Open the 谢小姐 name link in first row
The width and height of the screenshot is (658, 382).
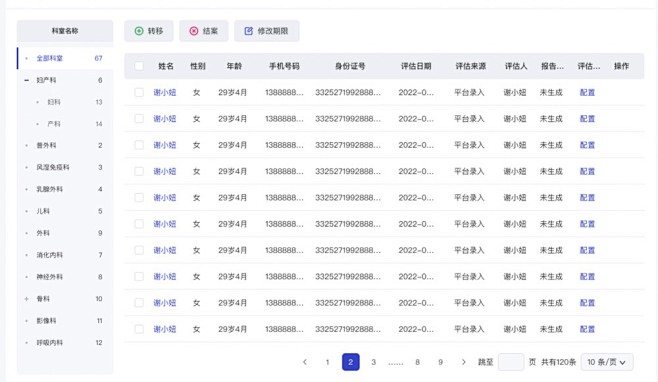point(164,92)
